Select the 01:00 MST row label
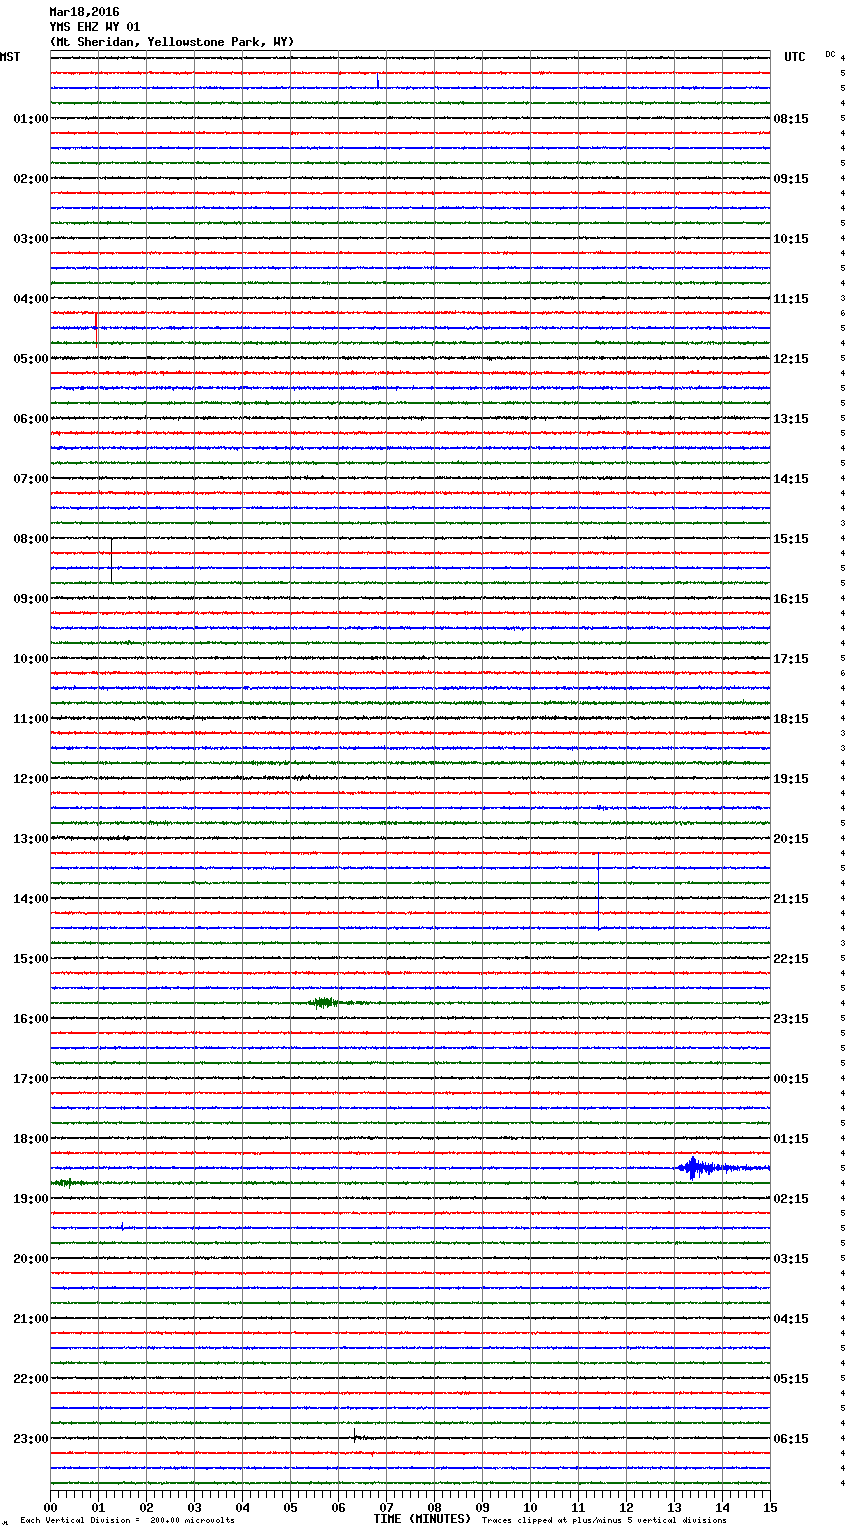This screenshot has height=1534, width=850. click(30, 119)
